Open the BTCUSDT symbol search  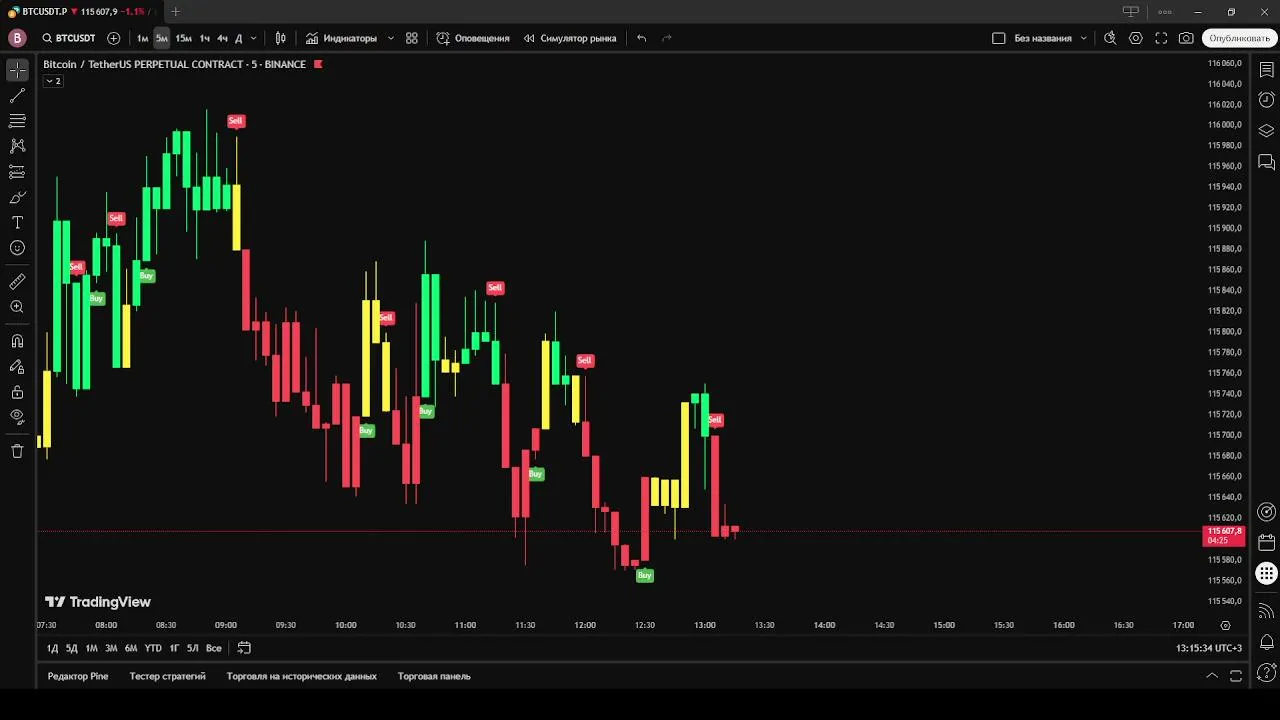69,38
